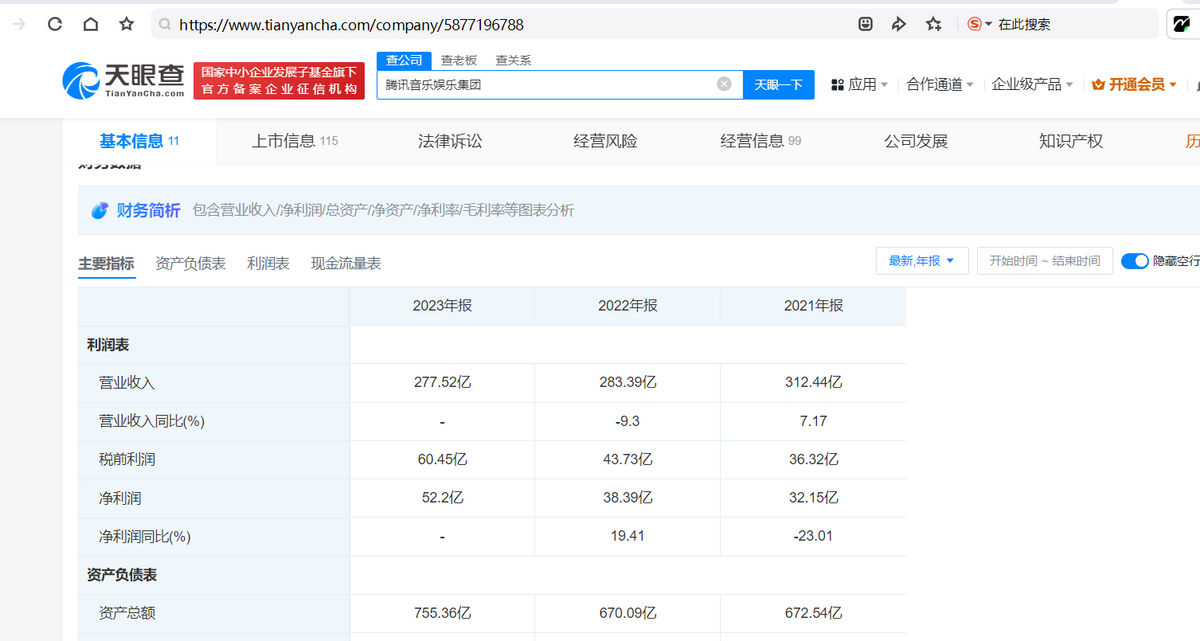Click the 开通会员 link
The image size is (1200, 641).
pos(1136,85)
